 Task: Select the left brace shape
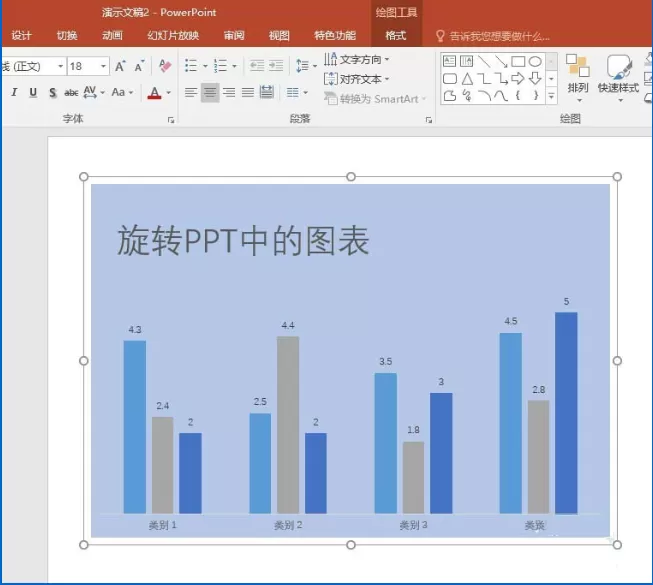pyautogui.click(x=518, y=96)
